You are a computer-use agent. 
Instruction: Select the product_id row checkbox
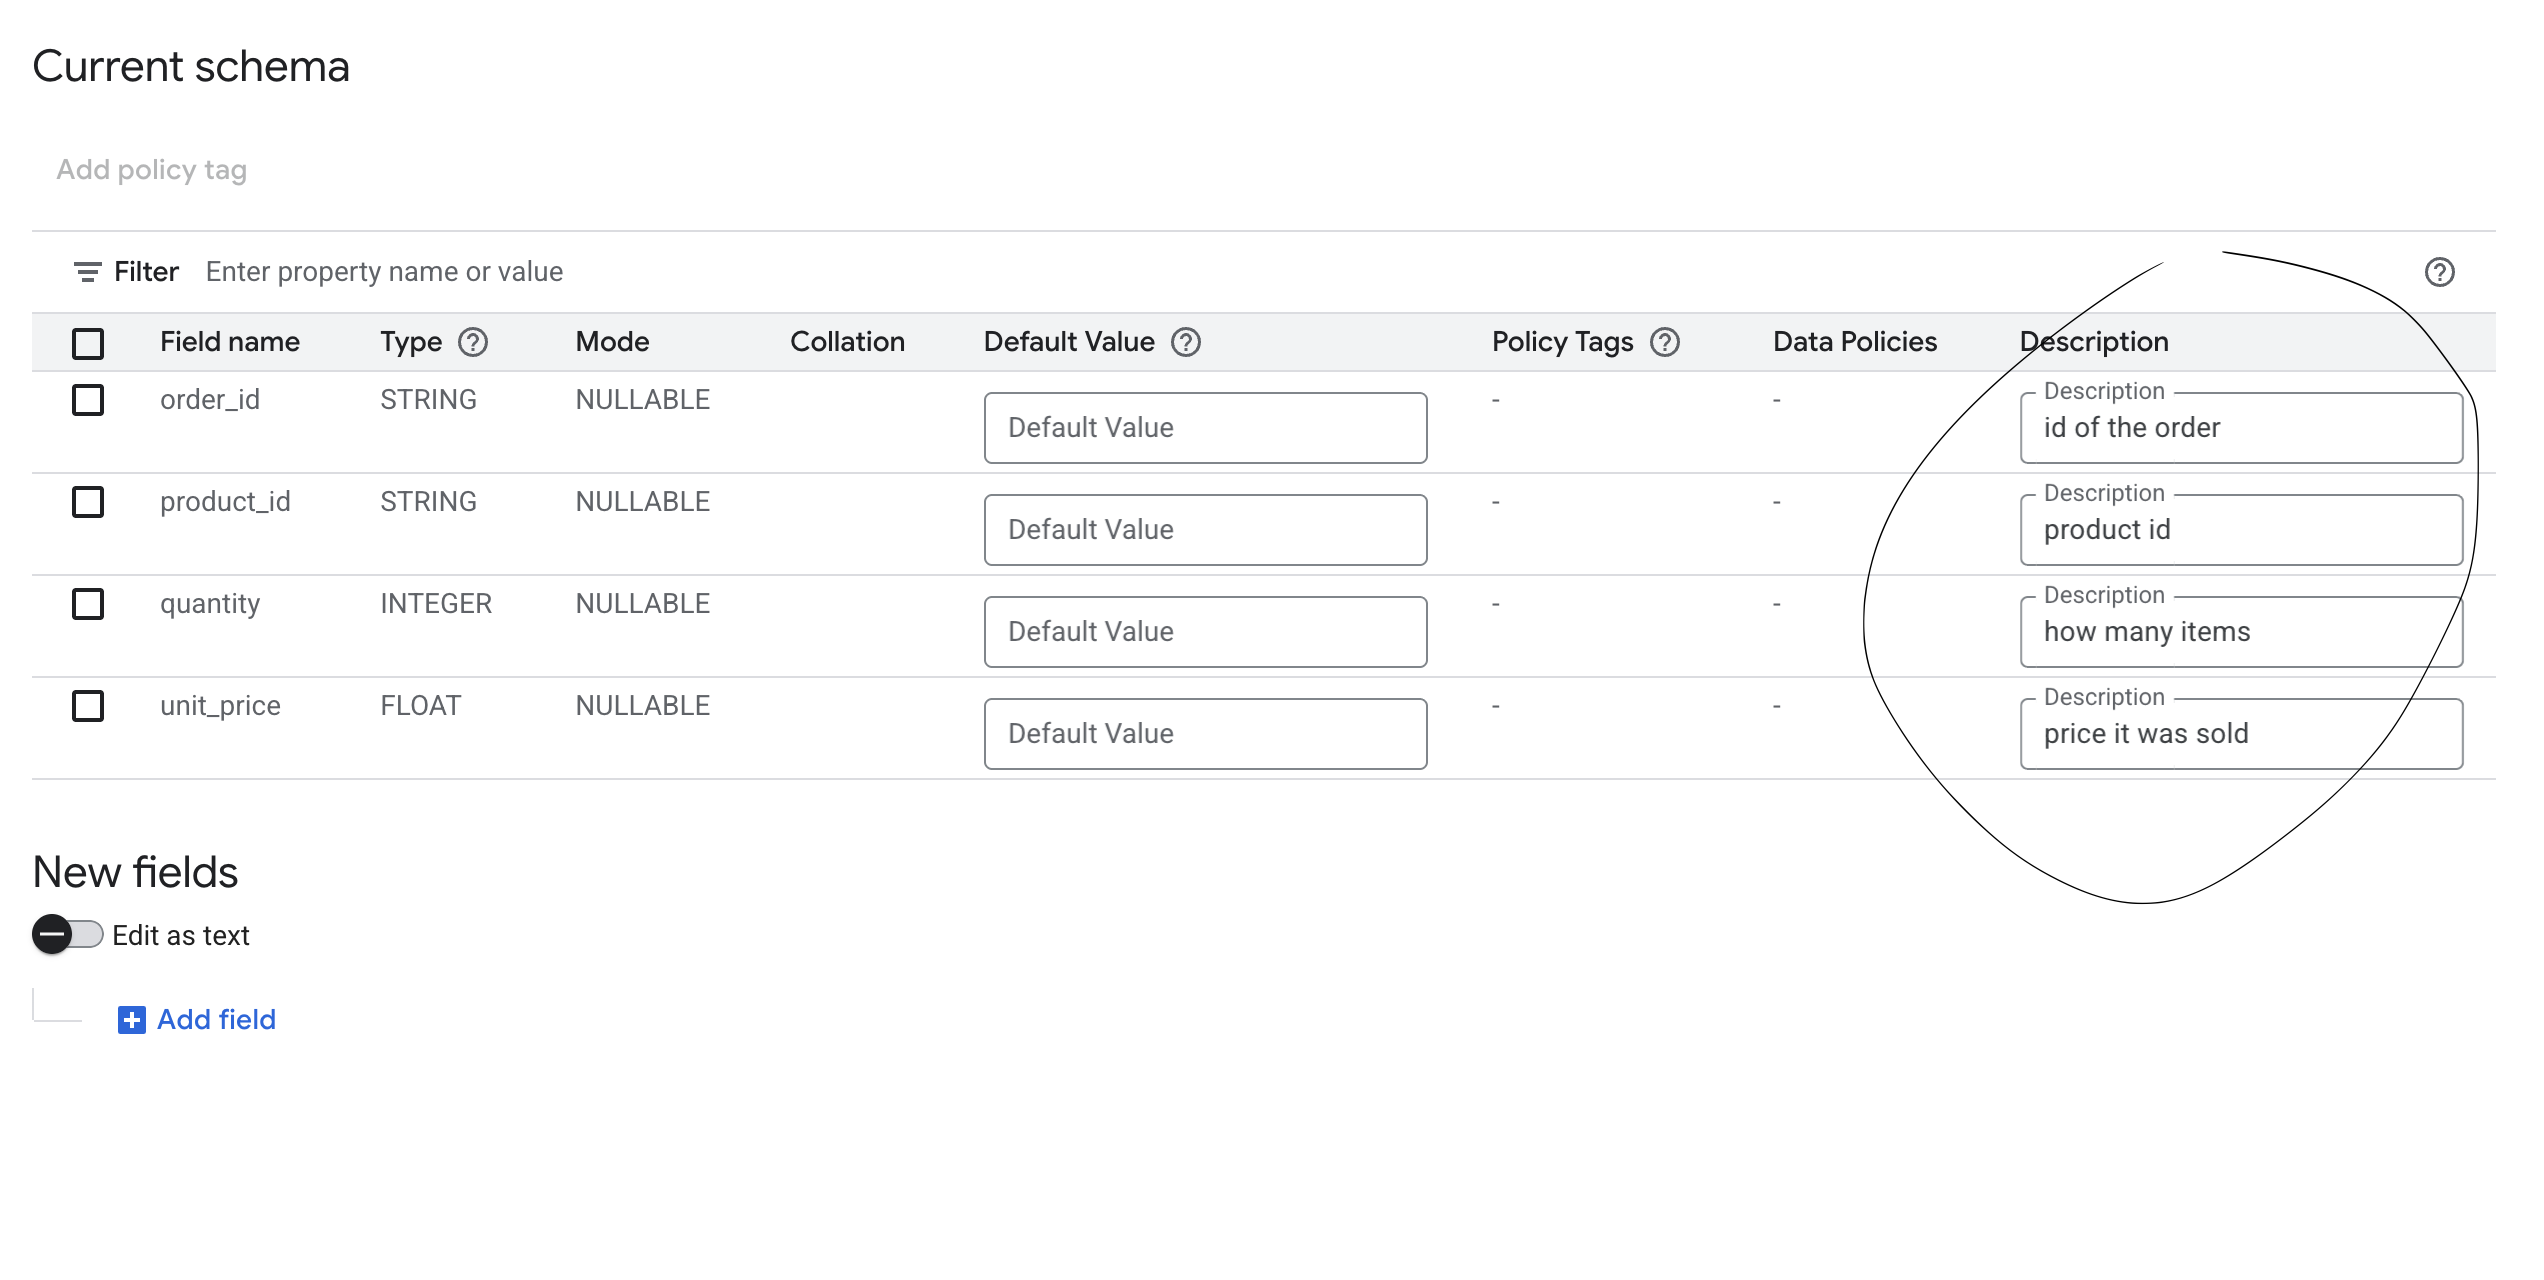point(88,502)
